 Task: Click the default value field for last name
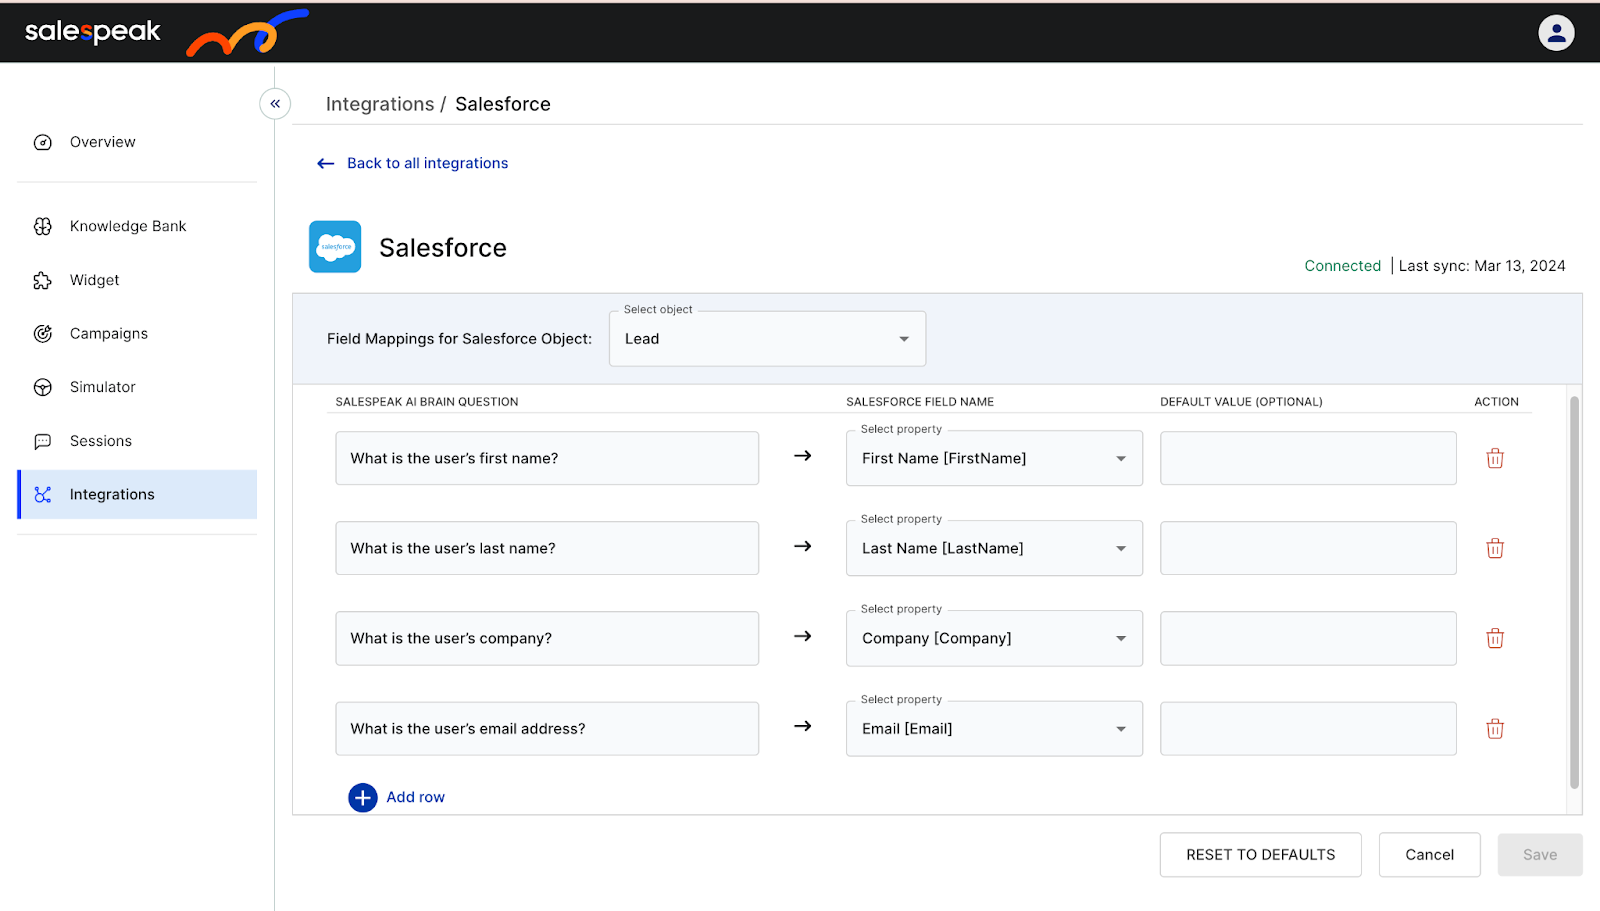(1308, 548)
